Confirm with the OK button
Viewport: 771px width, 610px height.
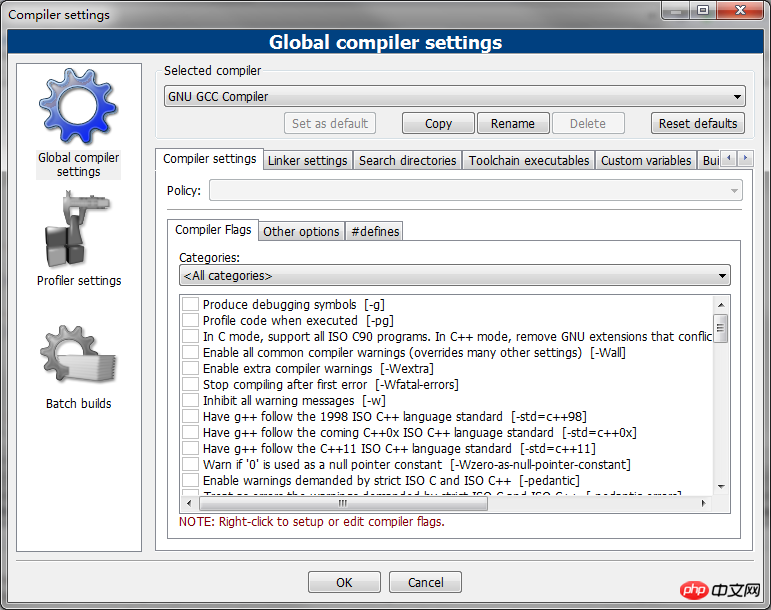click(344, 582)
